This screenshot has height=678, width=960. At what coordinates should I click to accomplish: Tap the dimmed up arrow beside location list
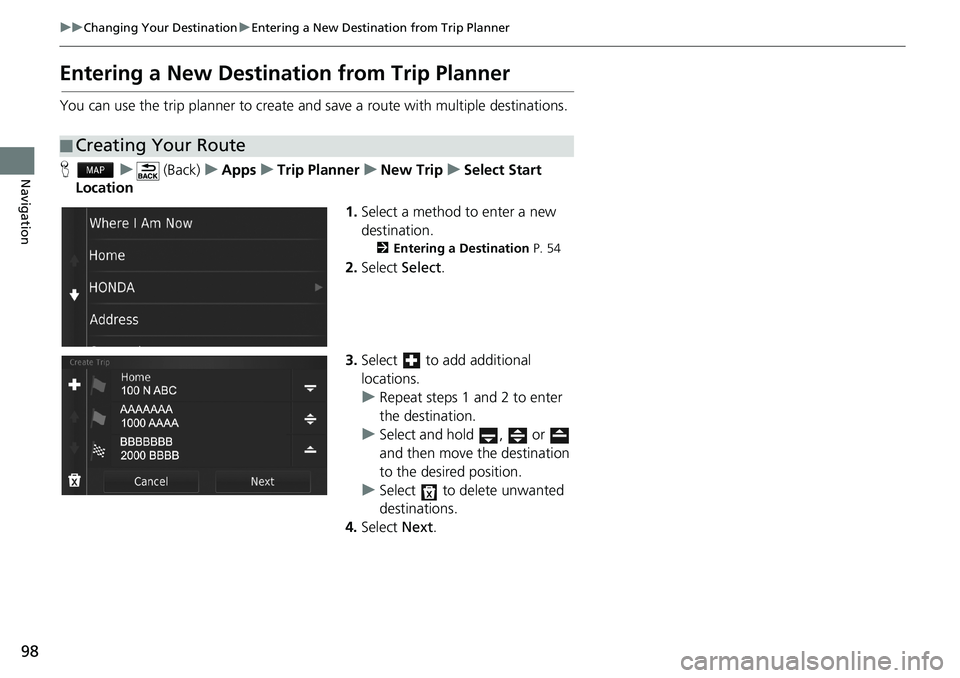[x=74, y=261]
